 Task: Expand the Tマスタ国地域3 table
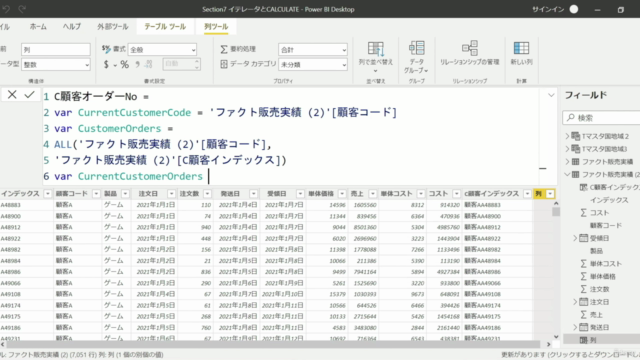pyautogui.click(x=567, y=149)
